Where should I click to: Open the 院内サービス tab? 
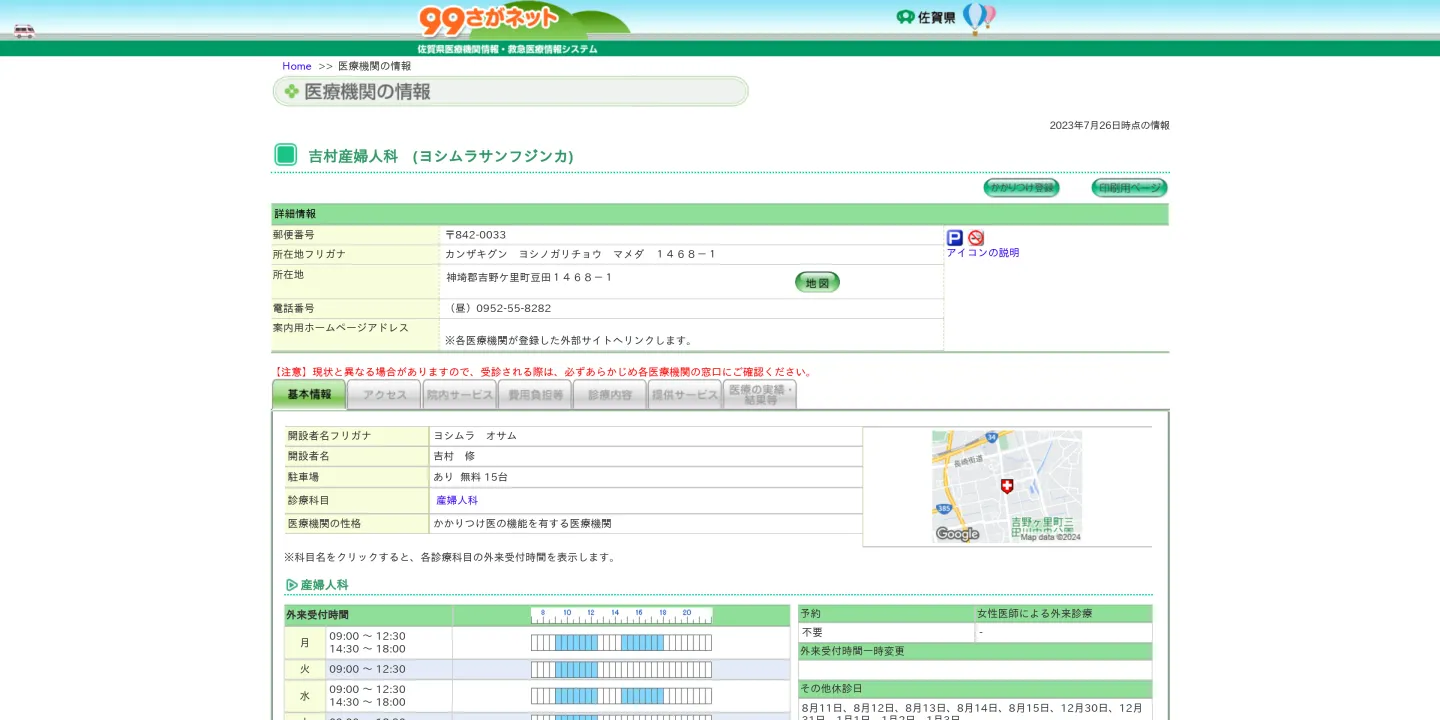coord(460,395)
